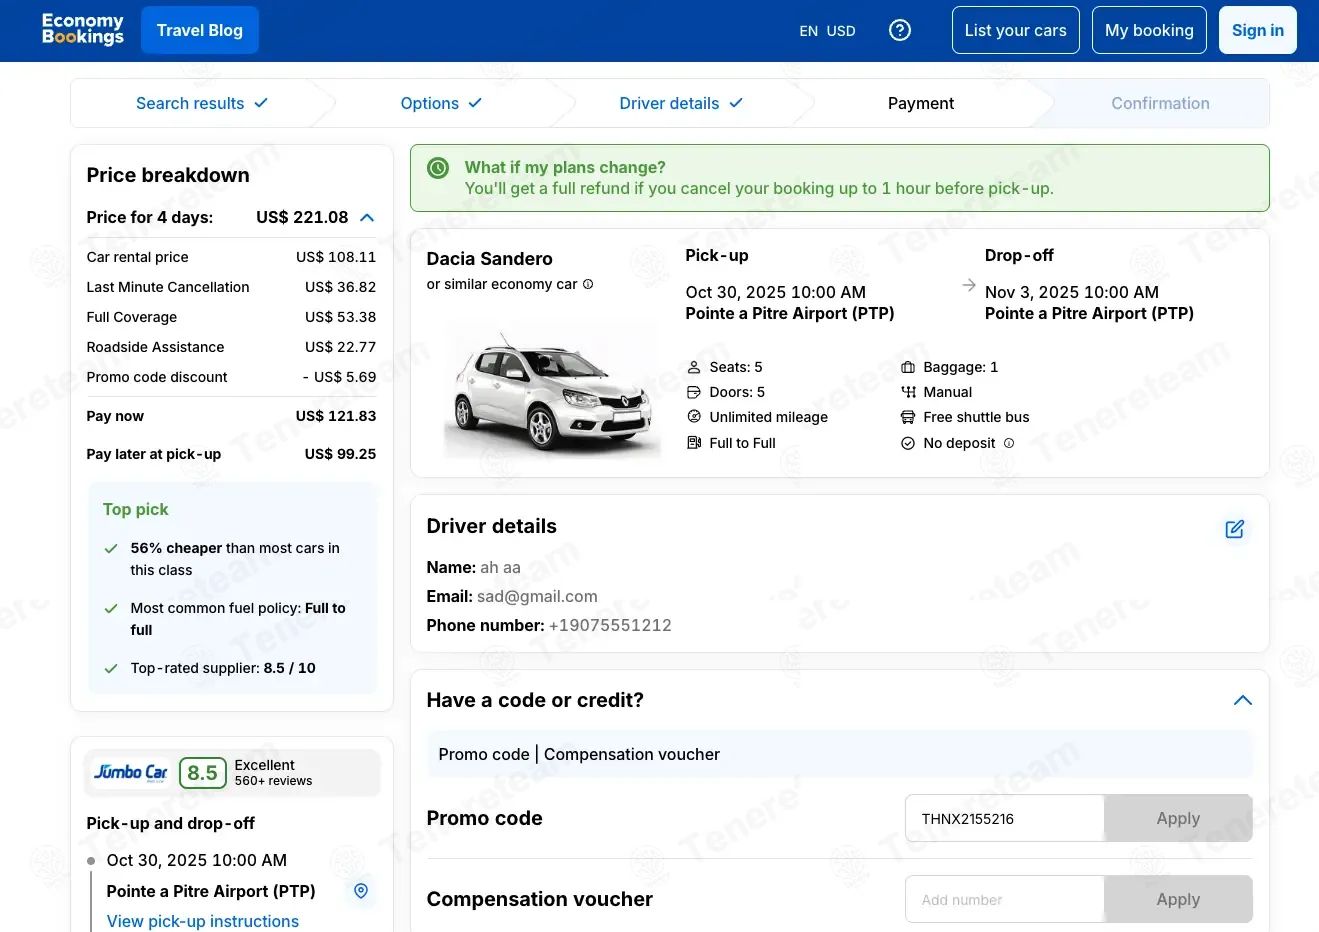Click the 560+ reviews text

[x=273, y=781]
